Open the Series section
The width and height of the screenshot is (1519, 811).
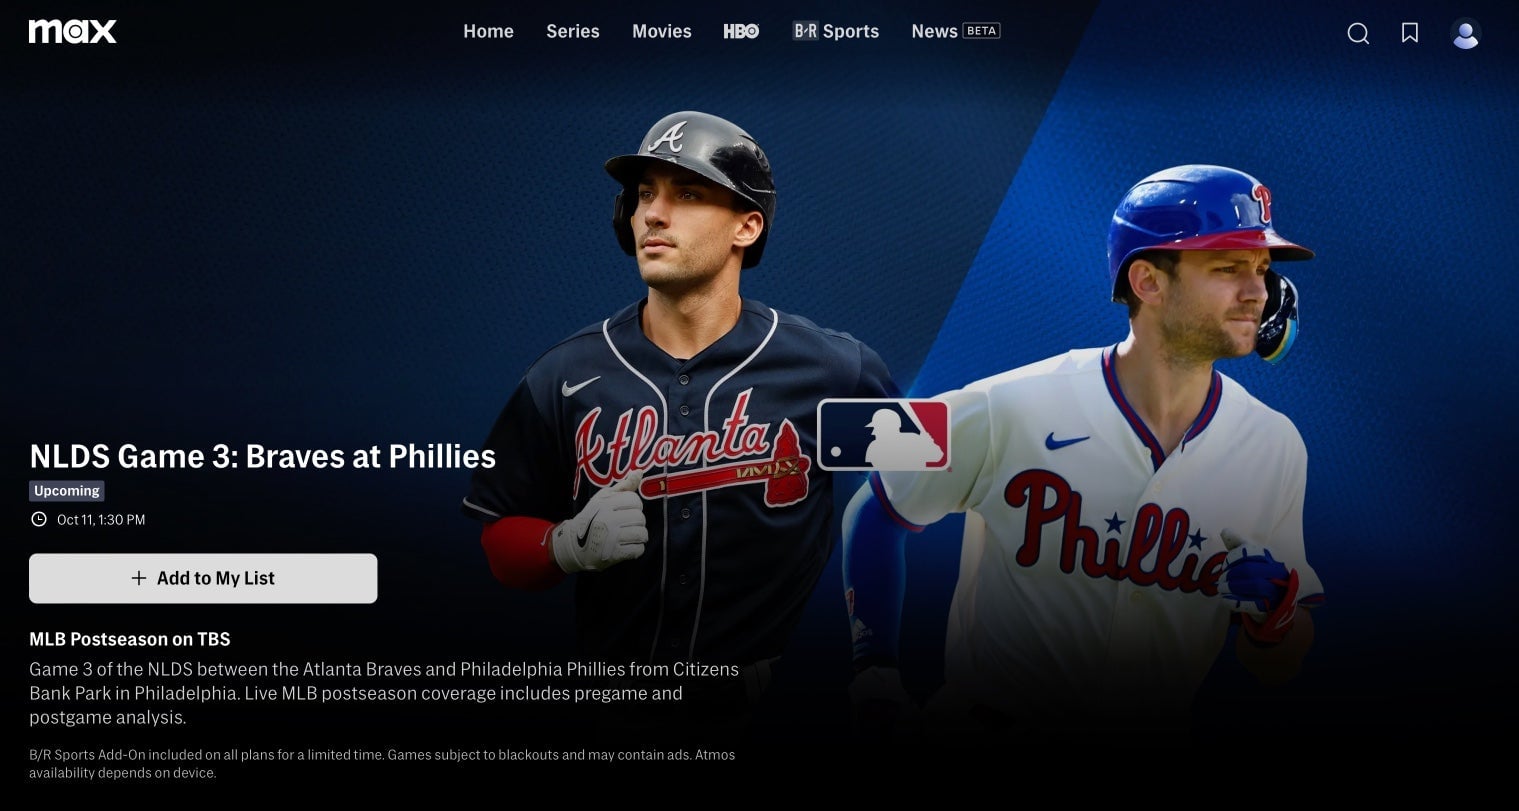click(573, 31)
